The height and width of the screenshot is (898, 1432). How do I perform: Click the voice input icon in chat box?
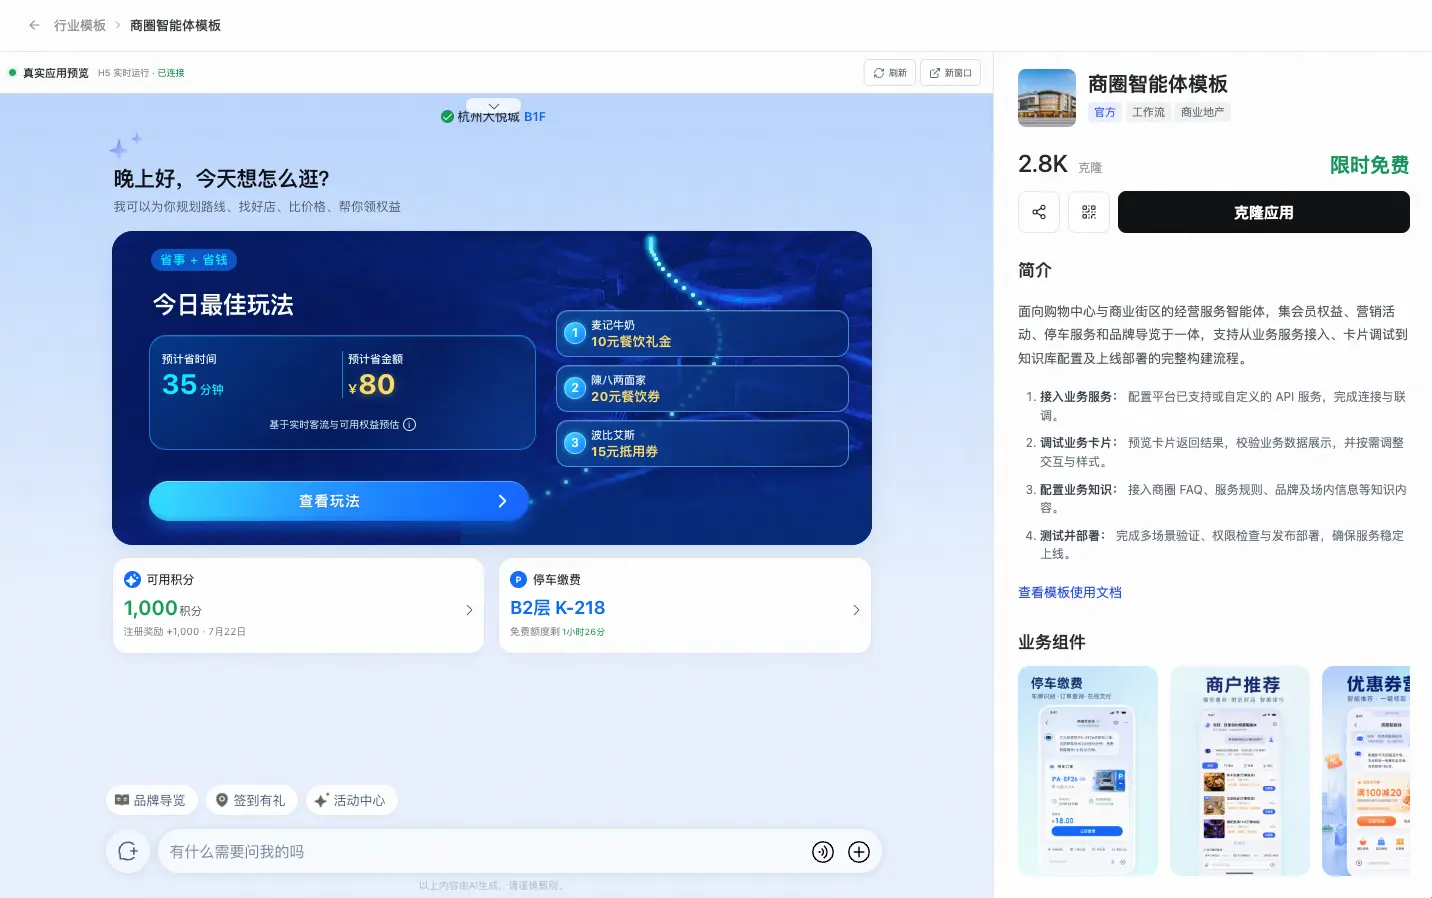click(x=823, y=852)
